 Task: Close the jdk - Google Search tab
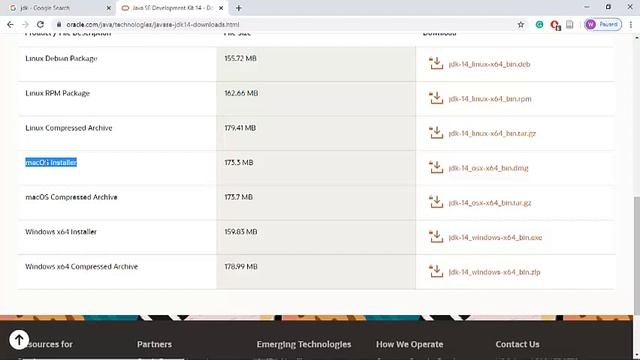click(x=109, y=8)
